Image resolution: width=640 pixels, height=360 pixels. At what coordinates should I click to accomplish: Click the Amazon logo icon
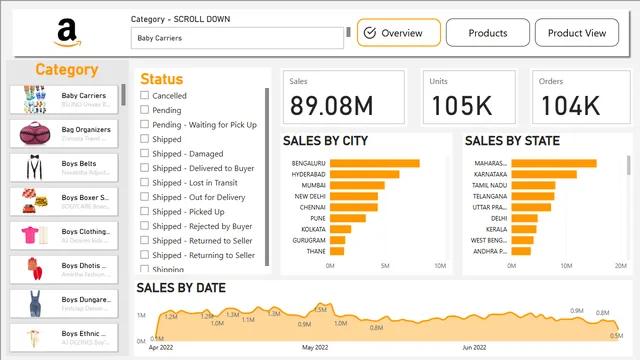coord(67,33)
